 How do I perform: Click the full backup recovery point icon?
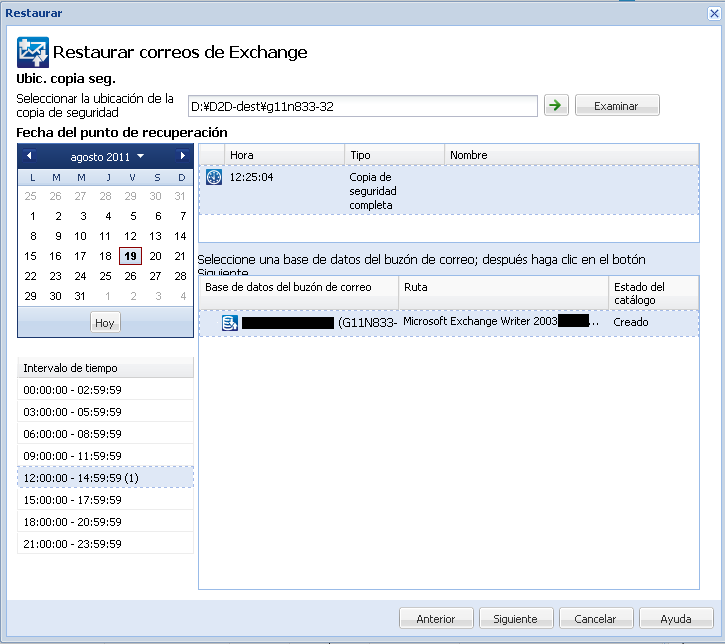coord(213,178)
